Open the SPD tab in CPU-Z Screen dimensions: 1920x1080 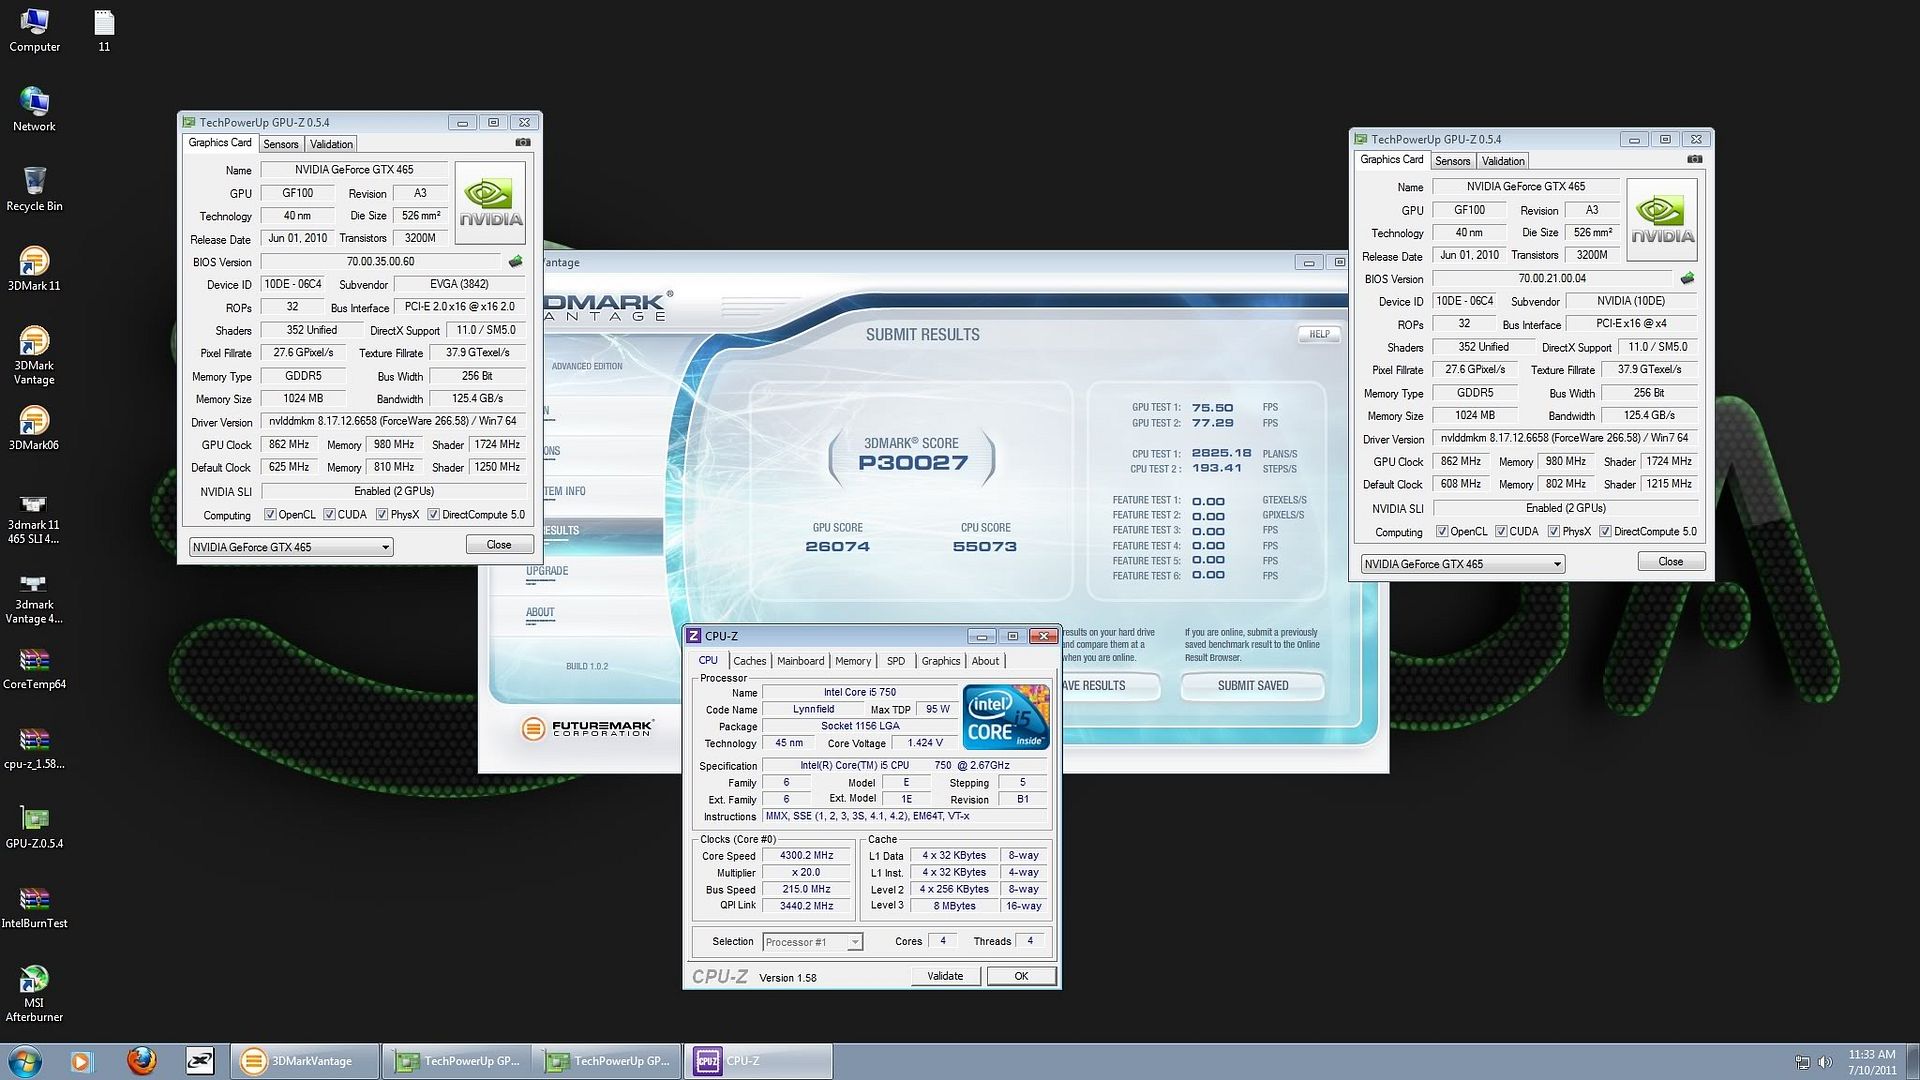click(896, 661)
